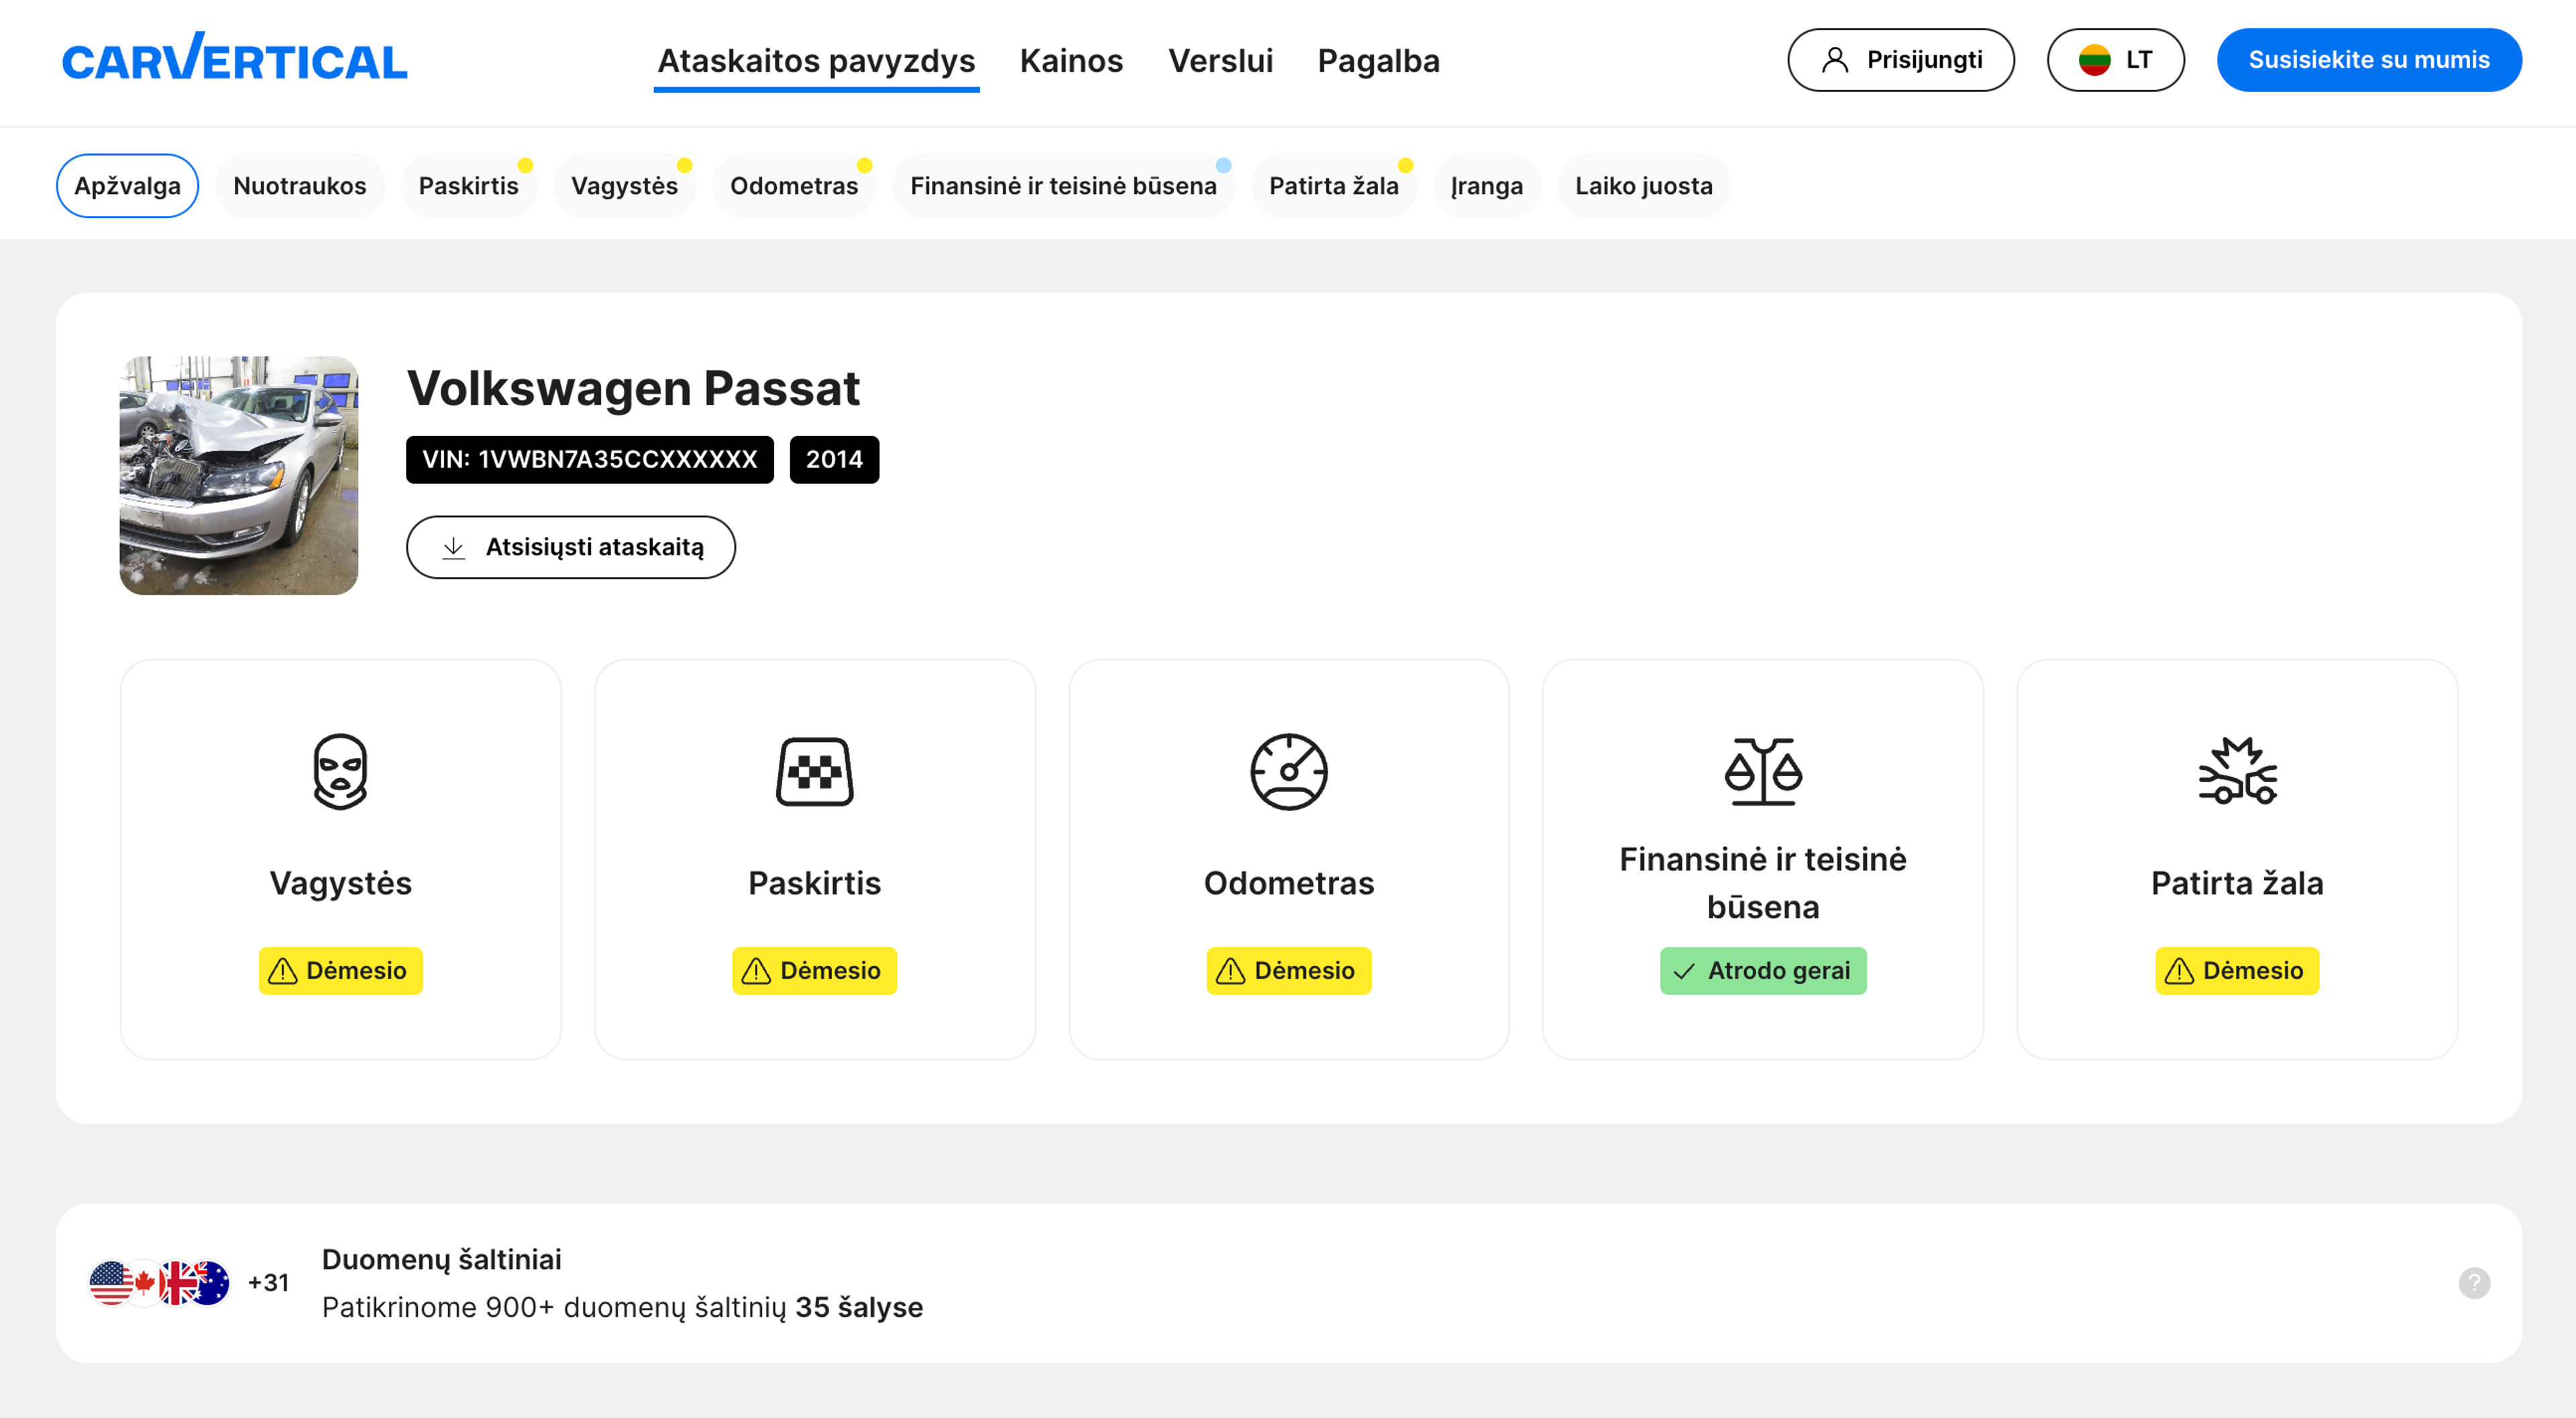Click the question mark help icon
This screenshot has width=2576, height=1418.
tap(2473, 1282)
